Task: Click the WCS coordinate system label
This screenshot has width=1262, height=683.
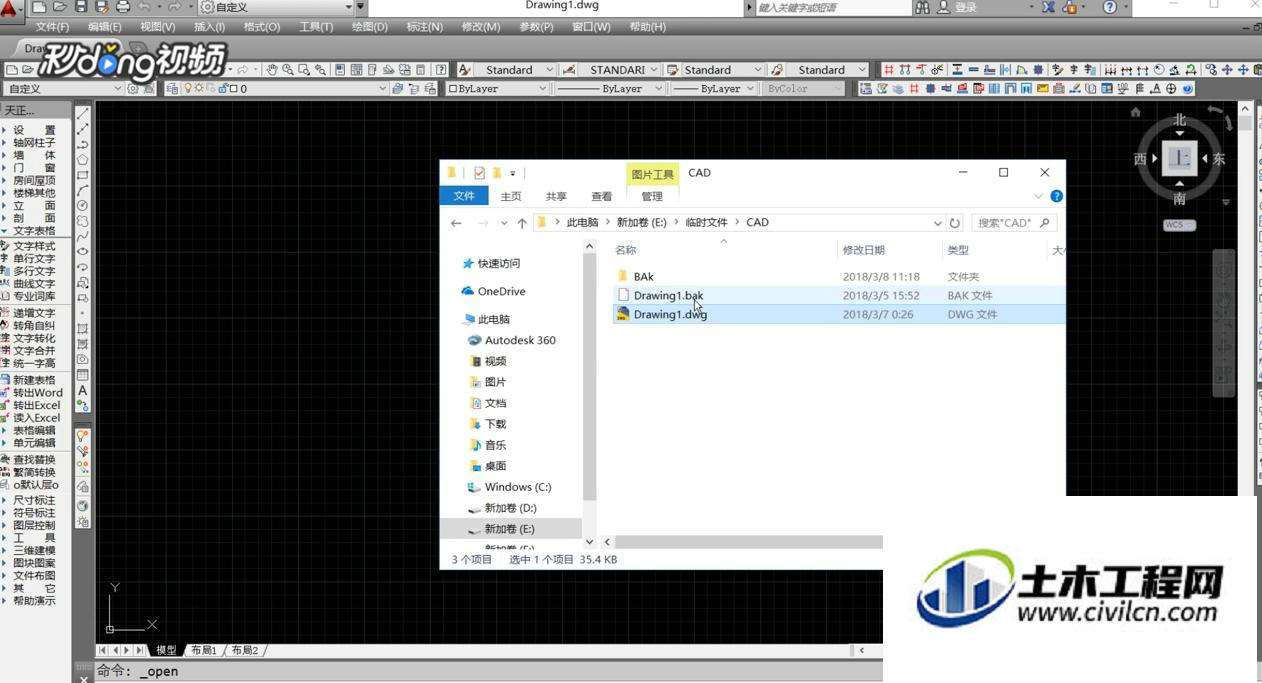Action: click(x=1179, y=225)
